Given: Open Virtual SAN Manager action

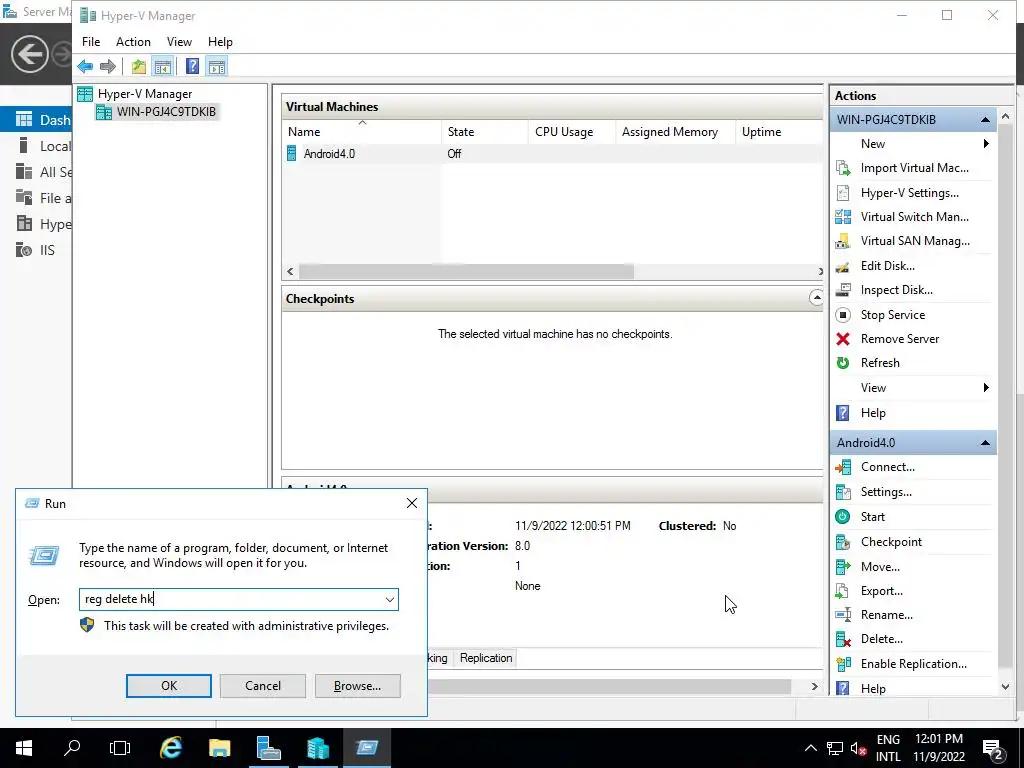Looking at the screenshot, I should (915, 241).
